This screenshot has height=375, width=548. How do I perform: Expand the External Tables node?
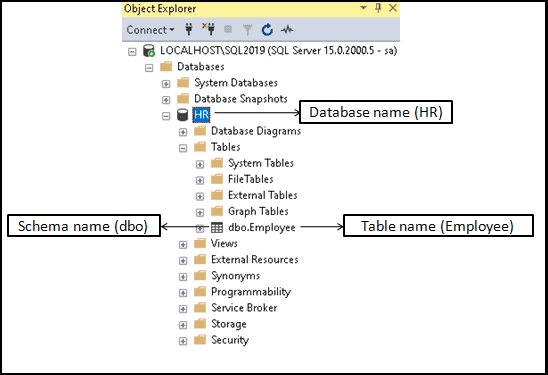coord(200,196)
